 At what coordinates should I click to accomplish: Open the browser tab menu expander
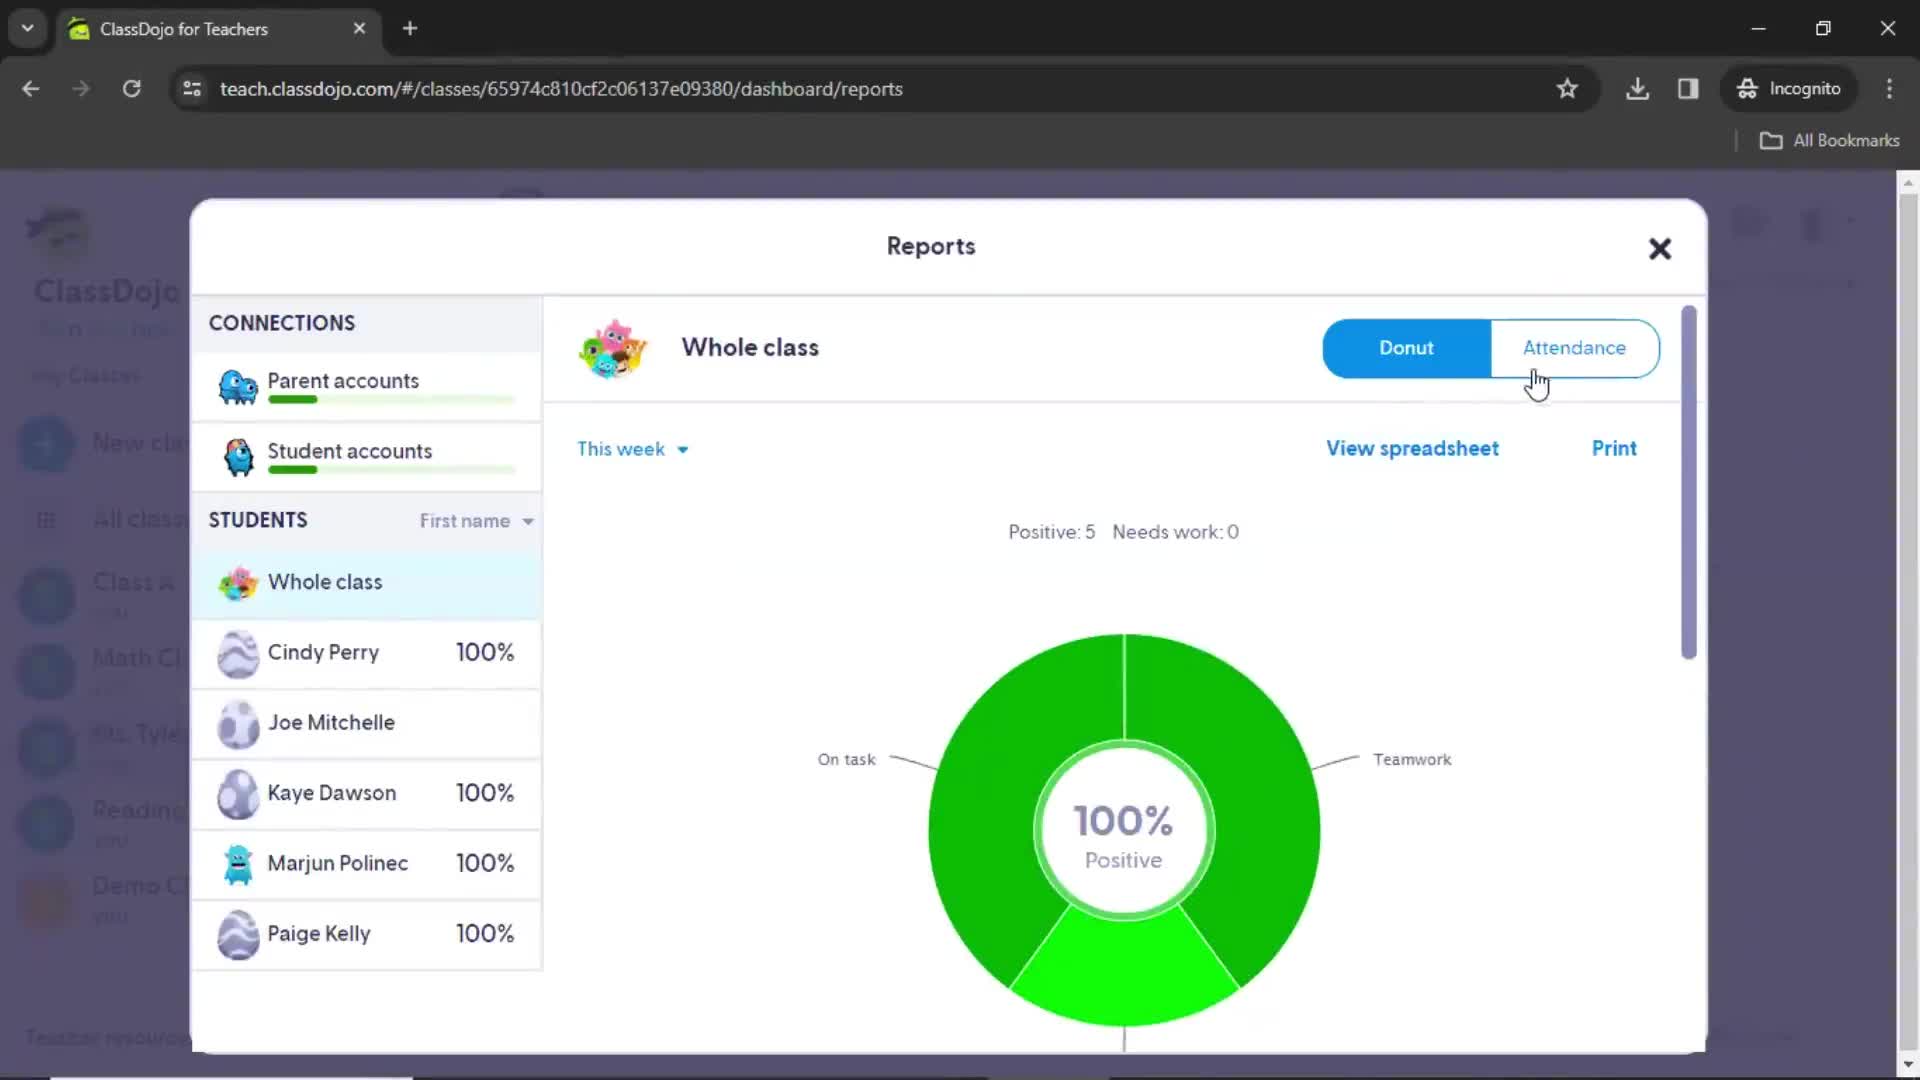[x=28, y=28]
